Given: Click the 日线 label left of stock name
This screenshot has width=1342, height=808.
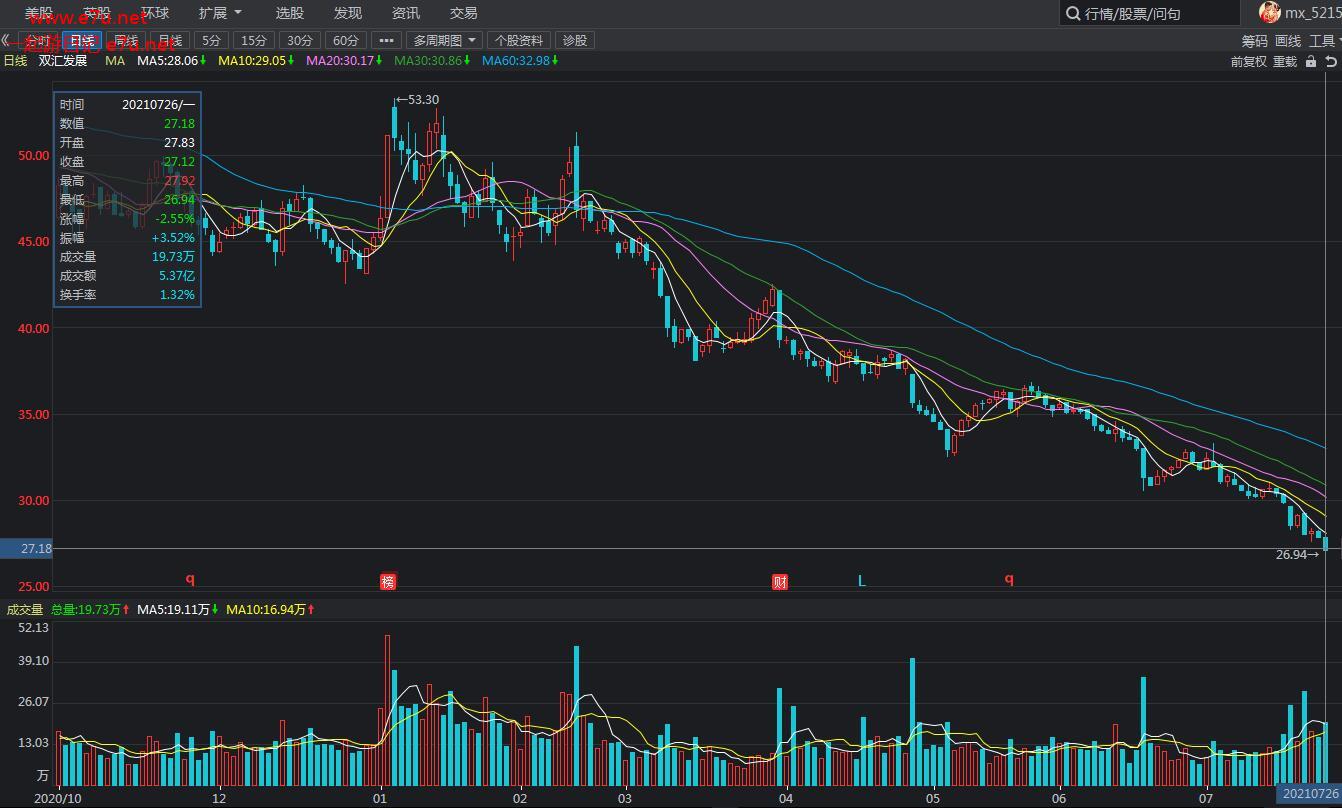Looking at the screenshot, I should pos(15,61).
